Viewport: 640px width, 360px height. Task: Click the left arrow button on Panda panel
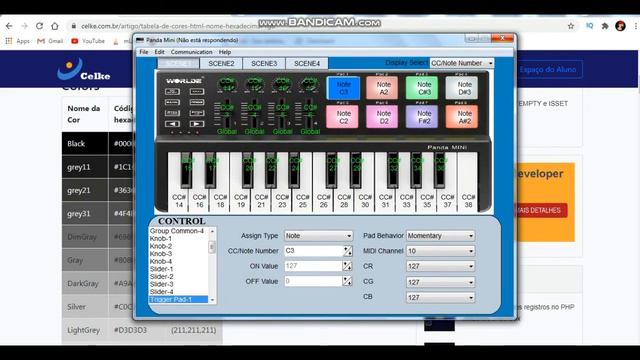click(x=172, y=124)
